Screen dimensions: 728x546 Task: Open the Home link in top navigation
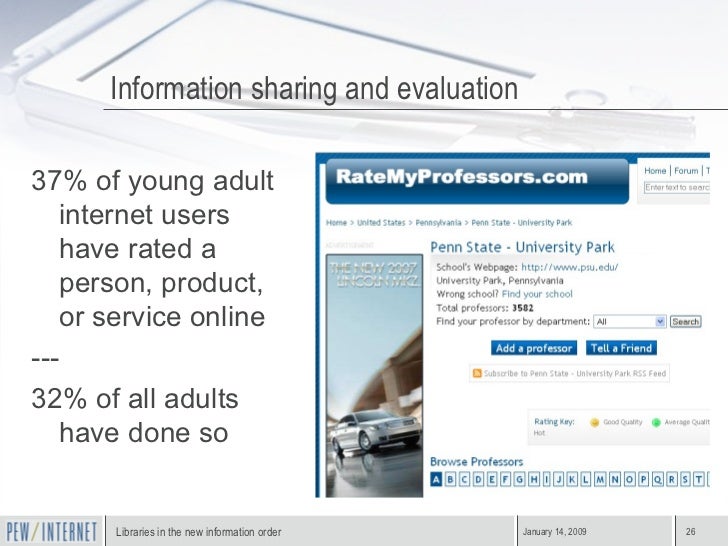tap(655, 171)
